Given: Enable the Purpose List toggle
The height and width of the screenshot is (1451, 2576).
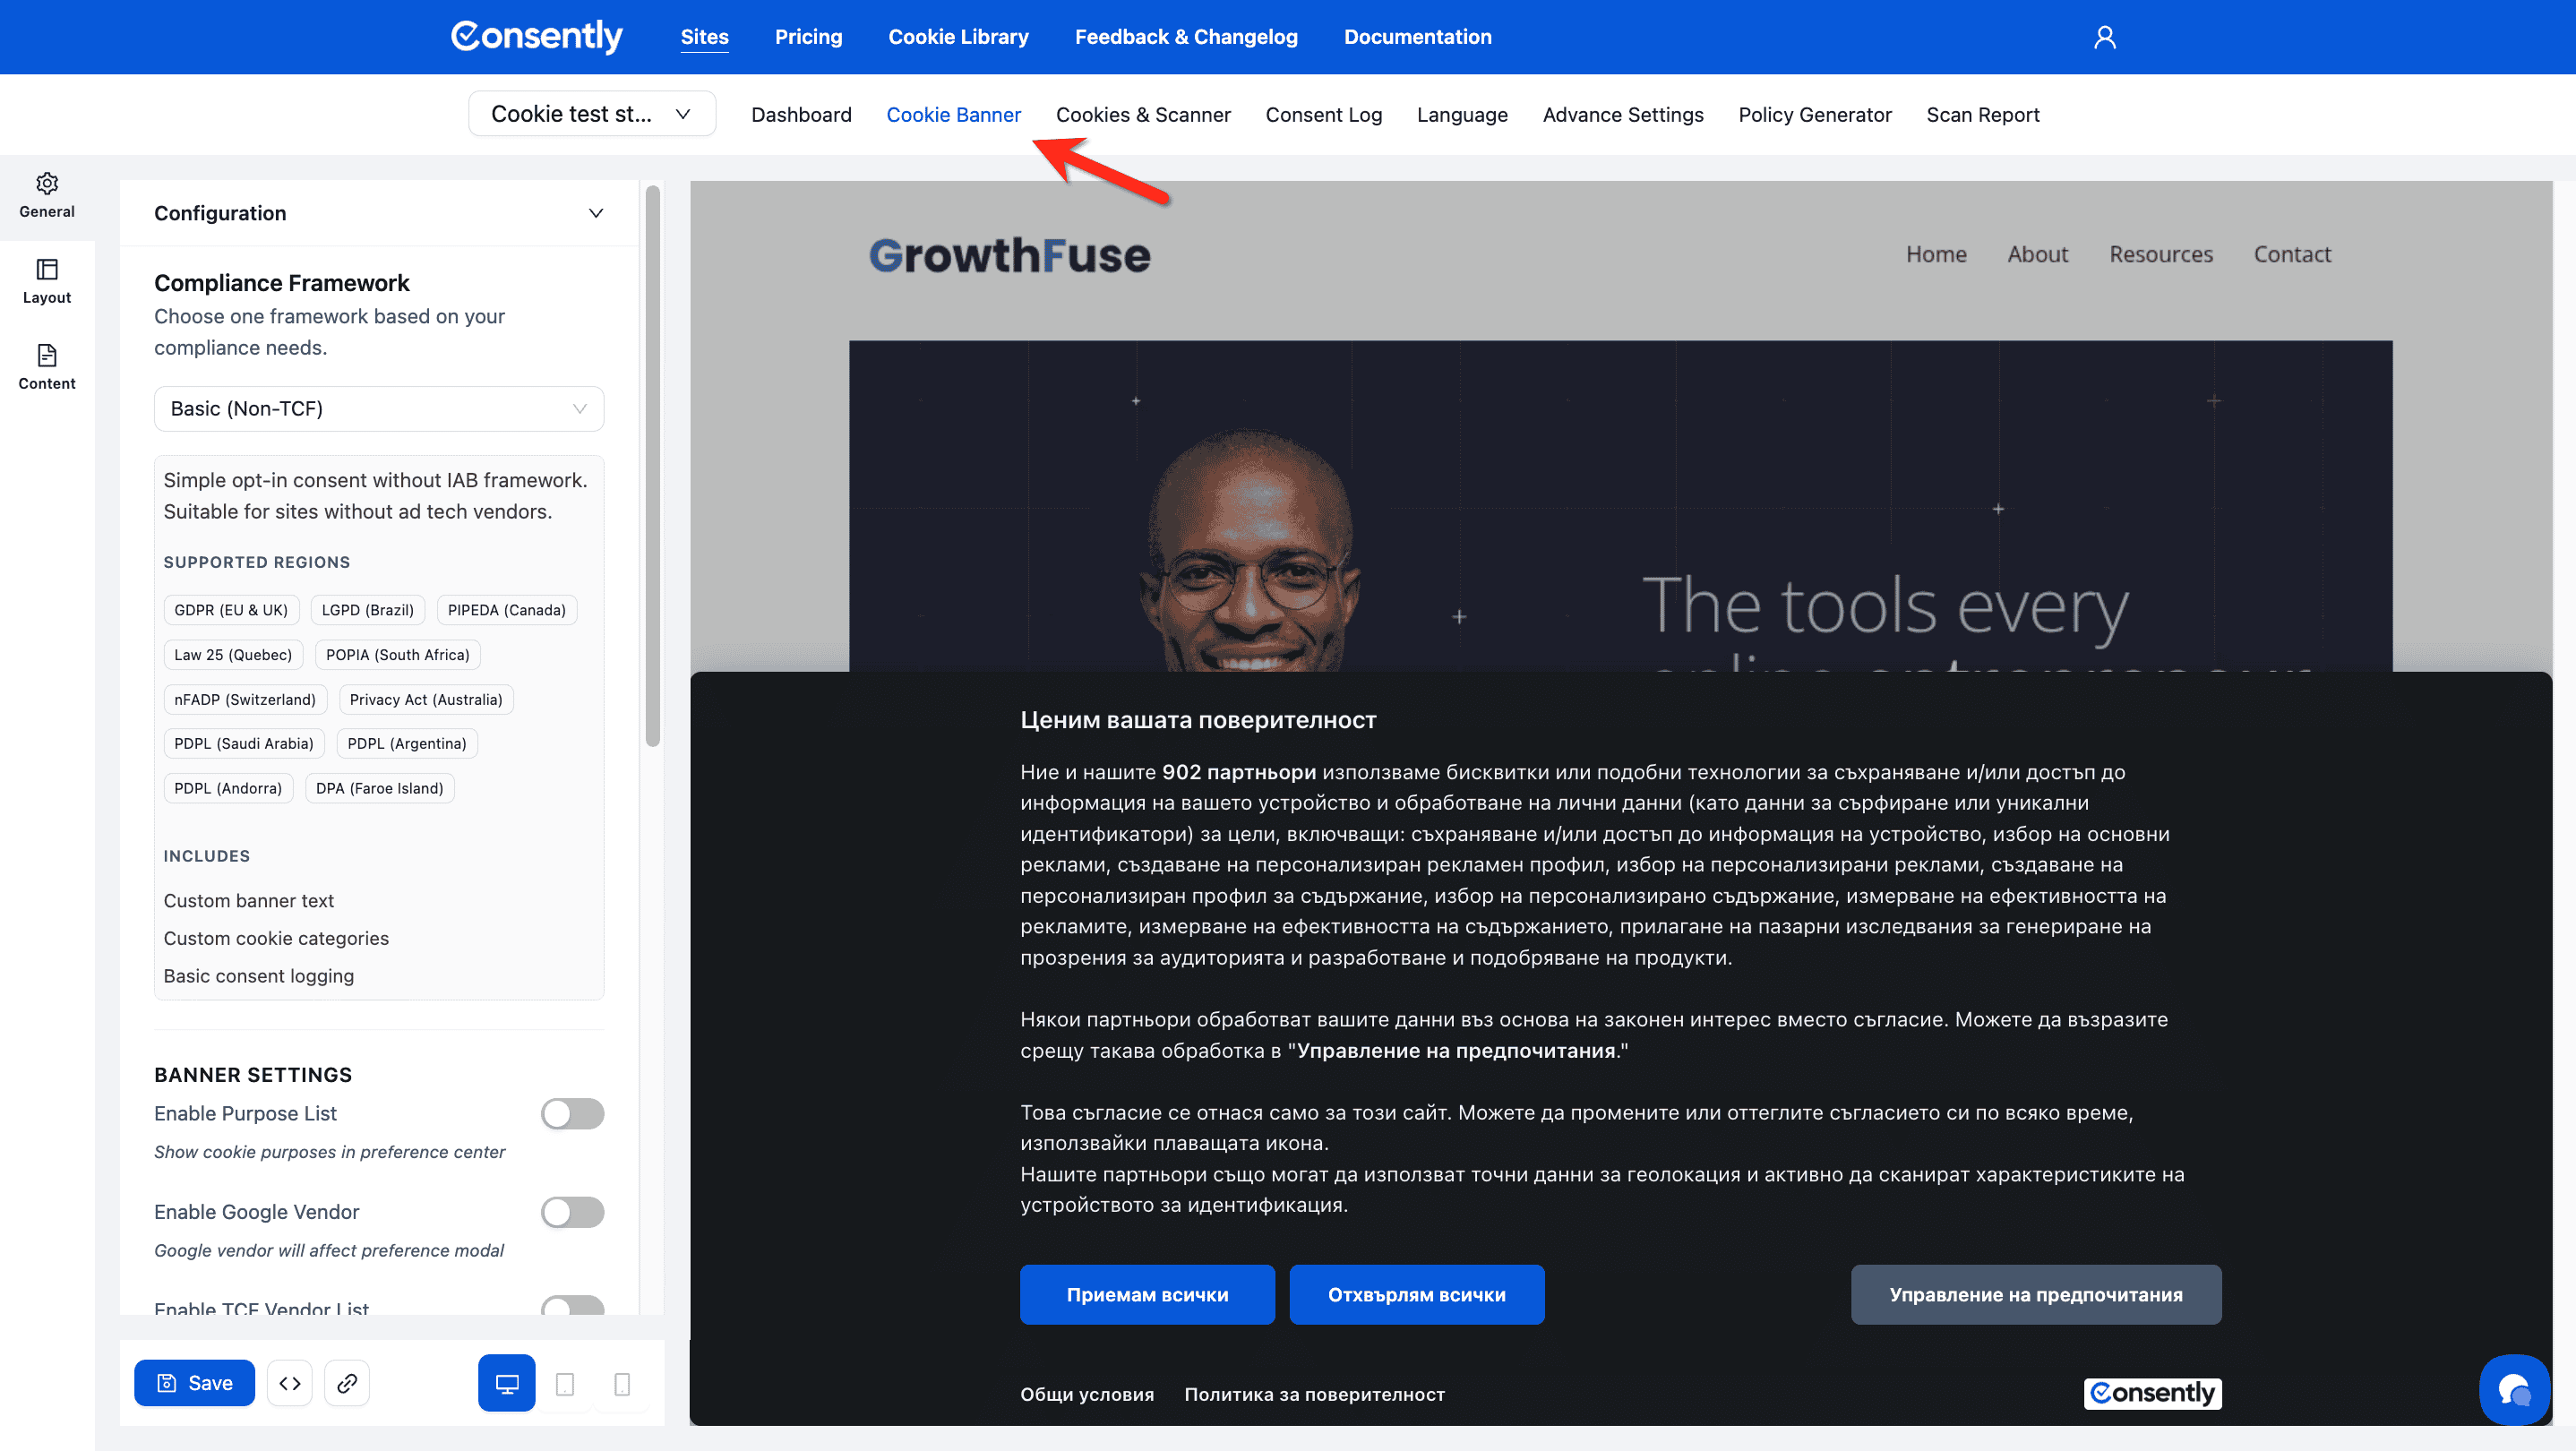Looking at the screenshot, I should click(572, 1113).
